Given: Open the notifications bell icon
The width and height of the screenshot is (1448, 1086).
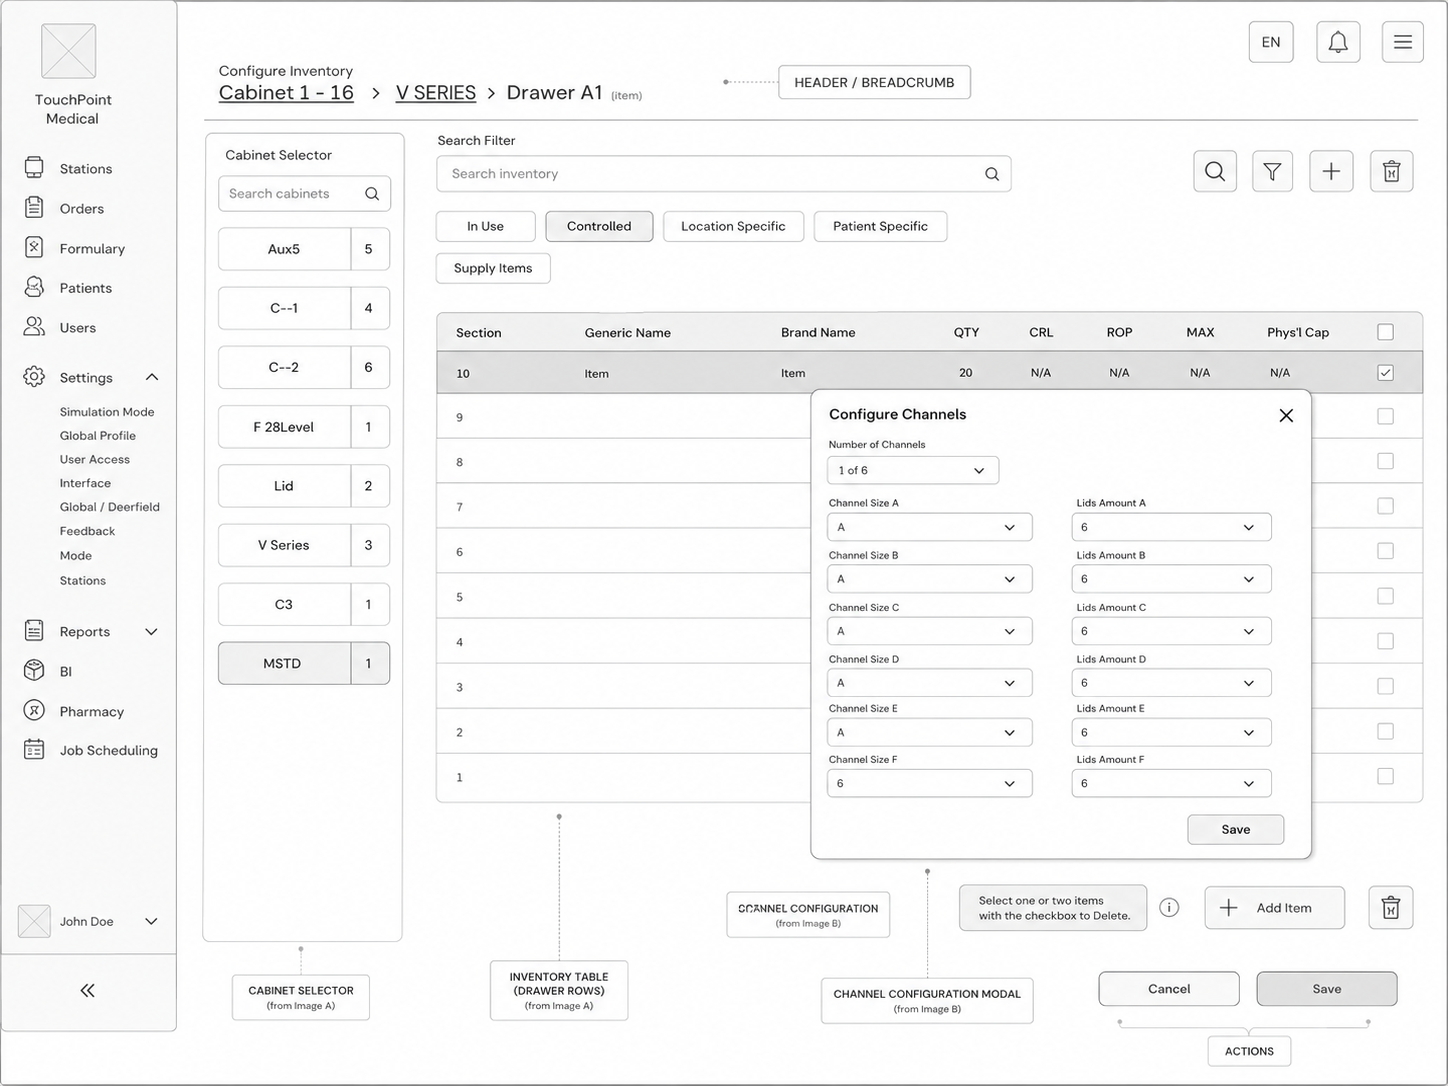Looking at the screenshot, I should [x=1338, y=42].
